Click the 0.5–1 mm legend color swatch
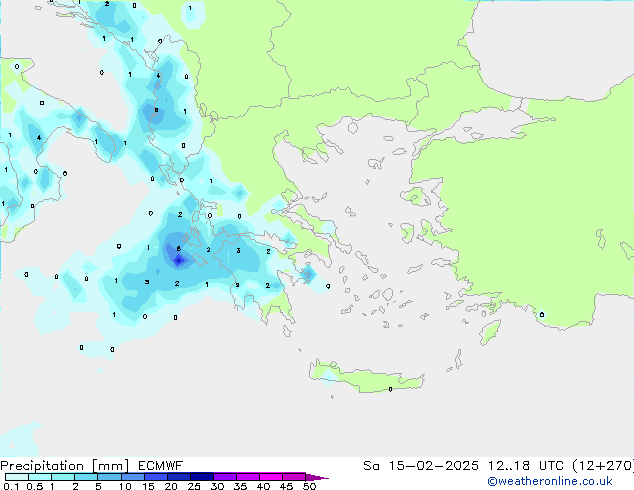634x490 pixels. coord(40,477)
